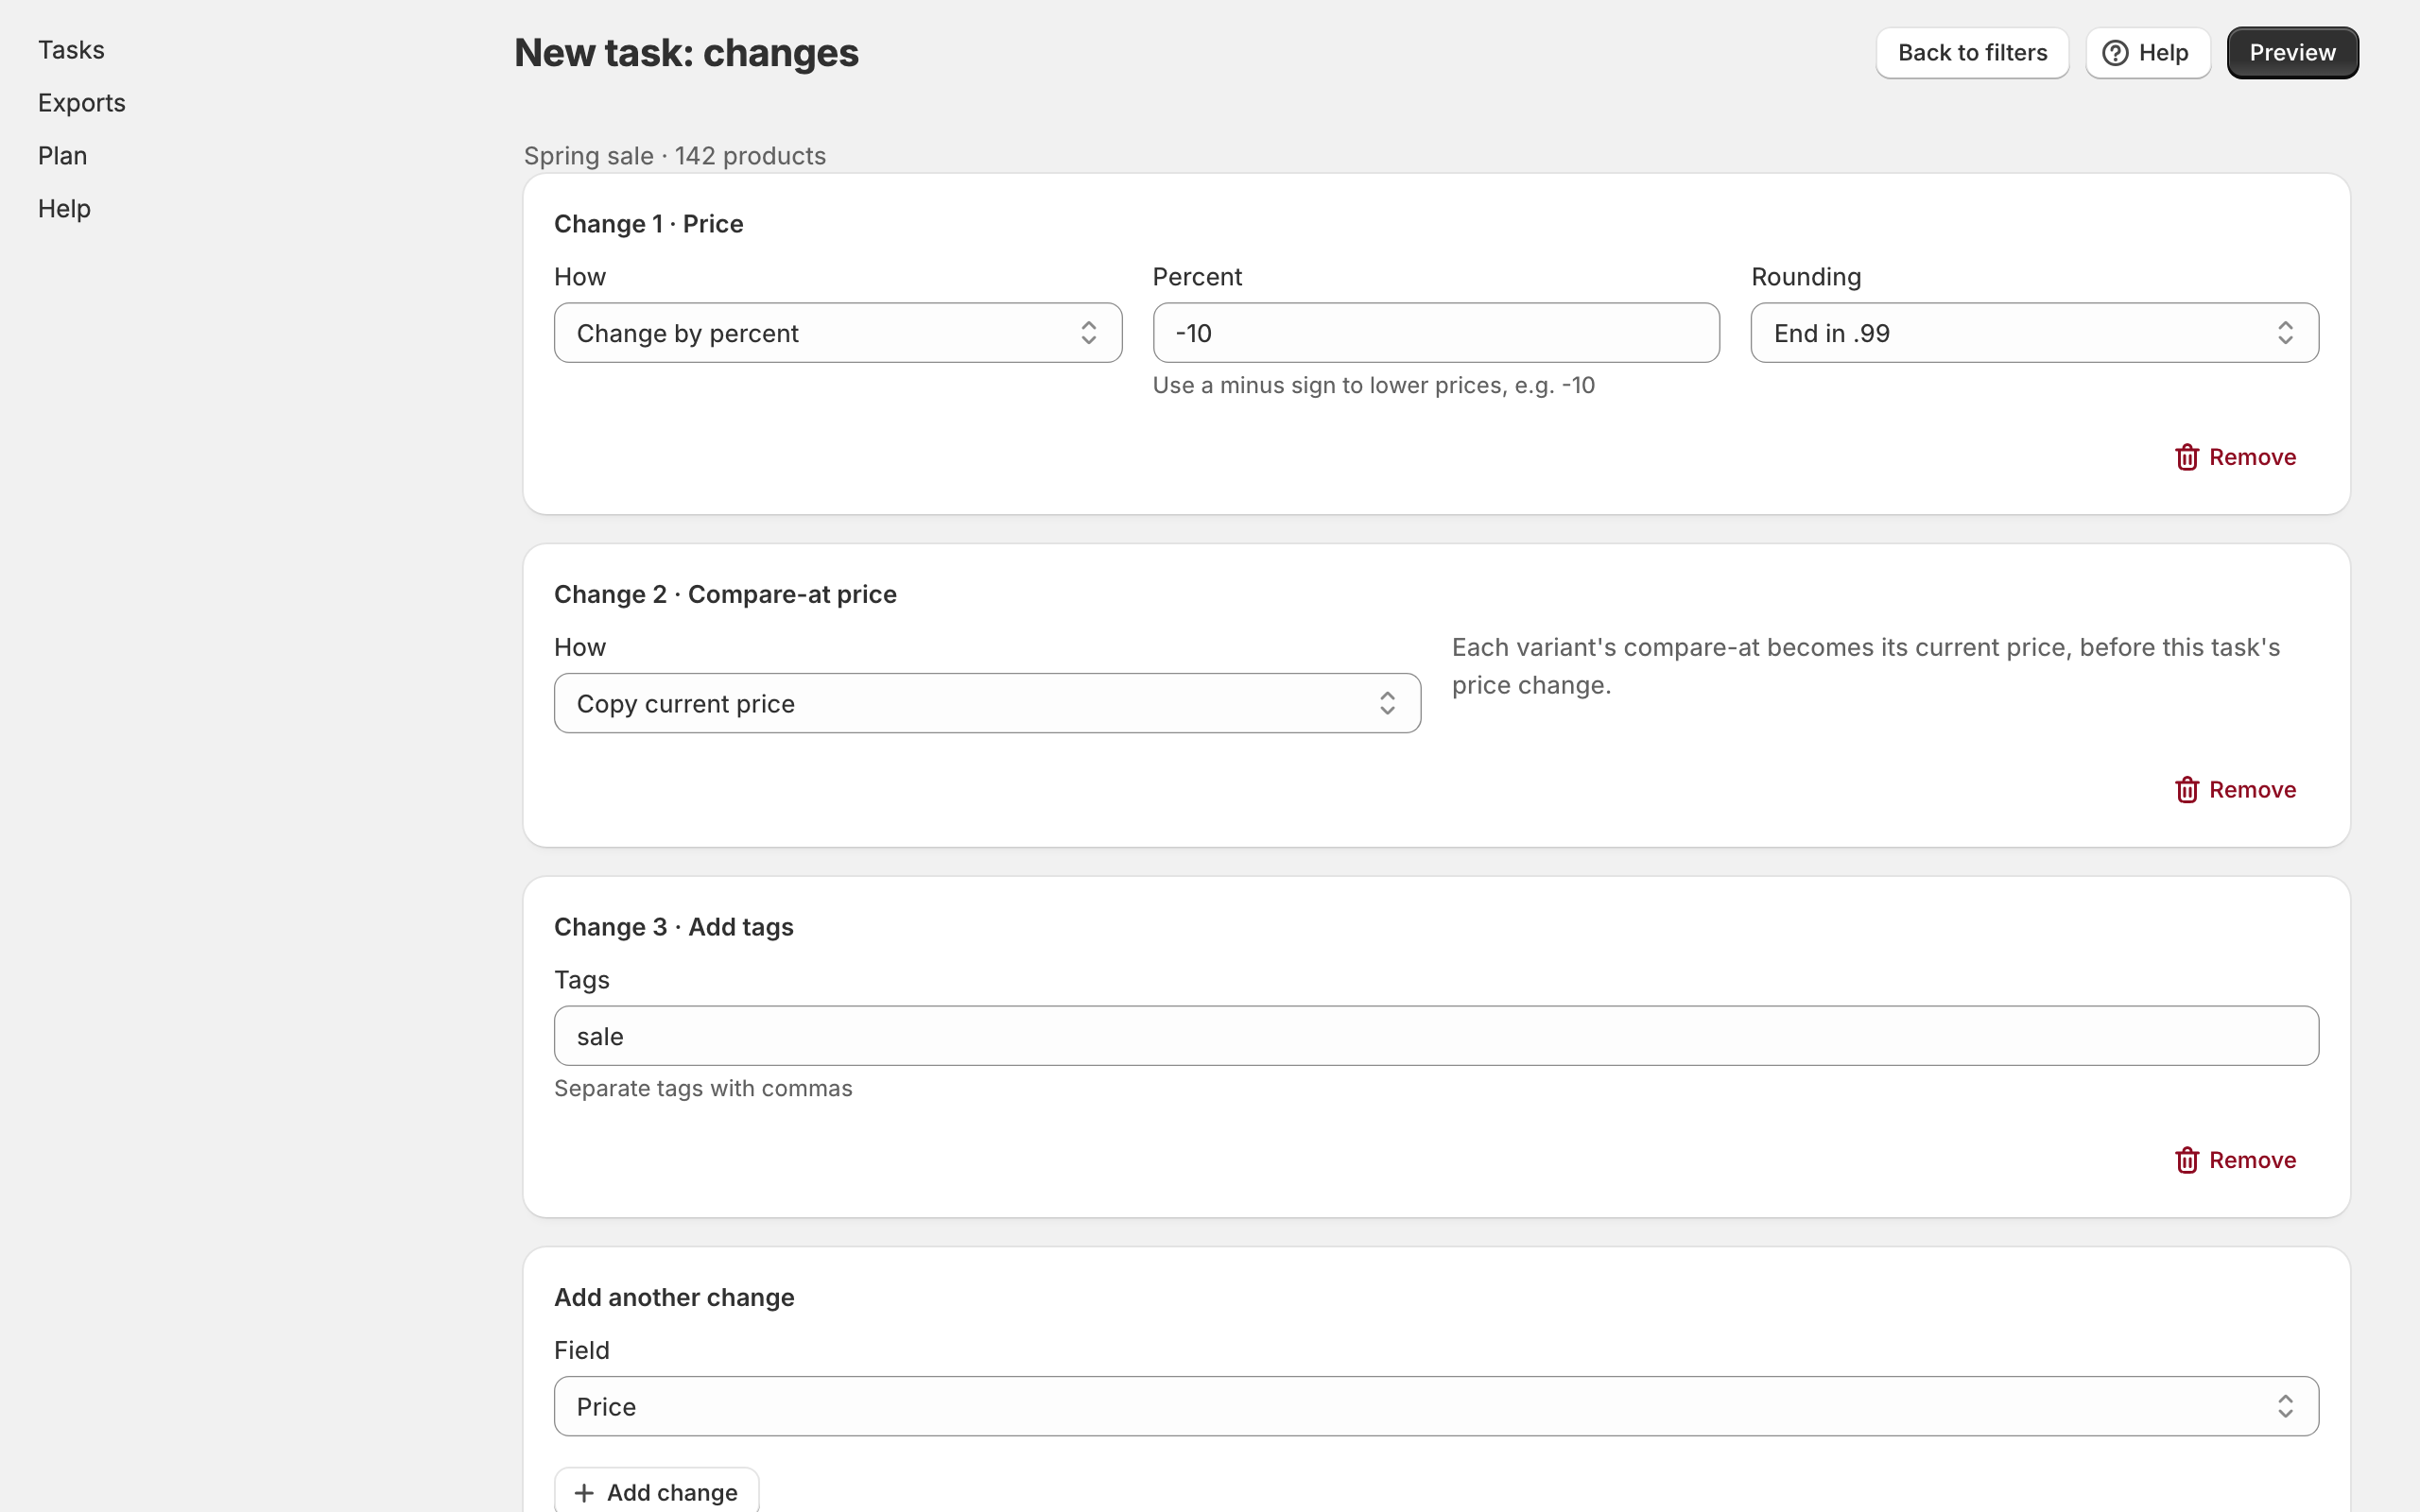The image size is (2420, 1512).
Task: Go to Tasks in the sidebar
Action: click(x=71, y=50)
